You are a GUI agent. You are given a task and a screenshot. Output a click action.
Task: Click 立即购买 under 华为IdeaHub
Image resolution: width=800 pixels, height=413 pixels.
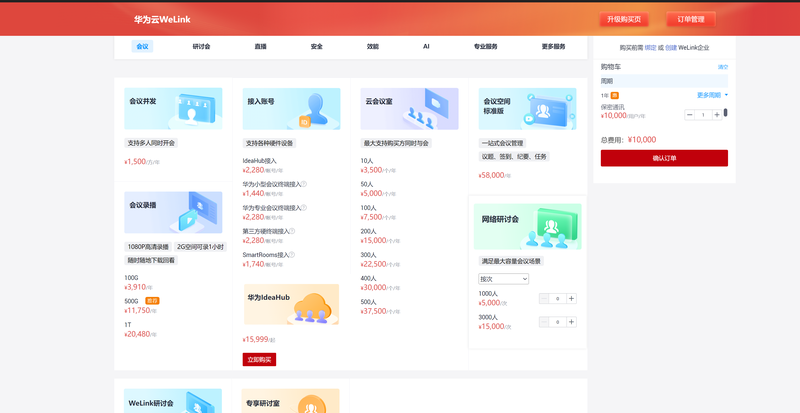tap(259, 359)
